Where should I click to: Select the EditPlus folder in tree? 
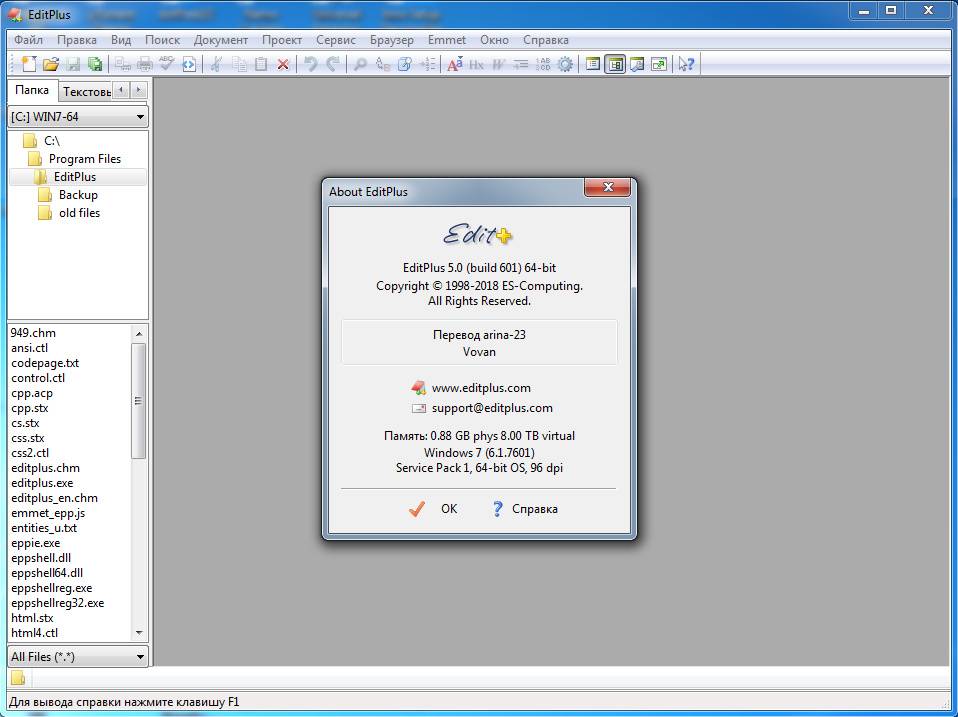(75, 177)
